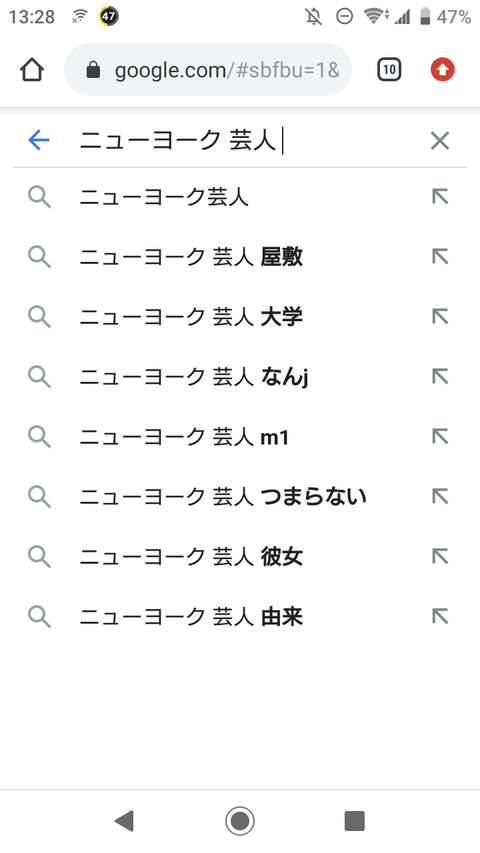Viewport: 480px width, 853px height.
Task: Select the suggestion ニューヨーク 芸人 由来
Action: (x=240, y=616)
